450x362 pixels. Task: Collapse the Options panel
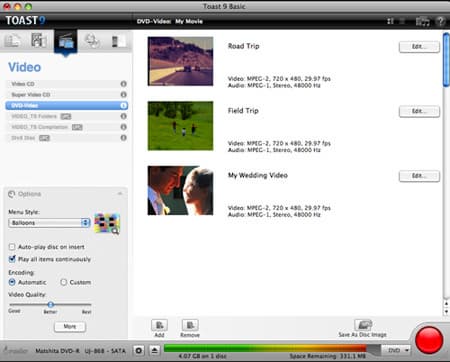click(x=120, y=193)
